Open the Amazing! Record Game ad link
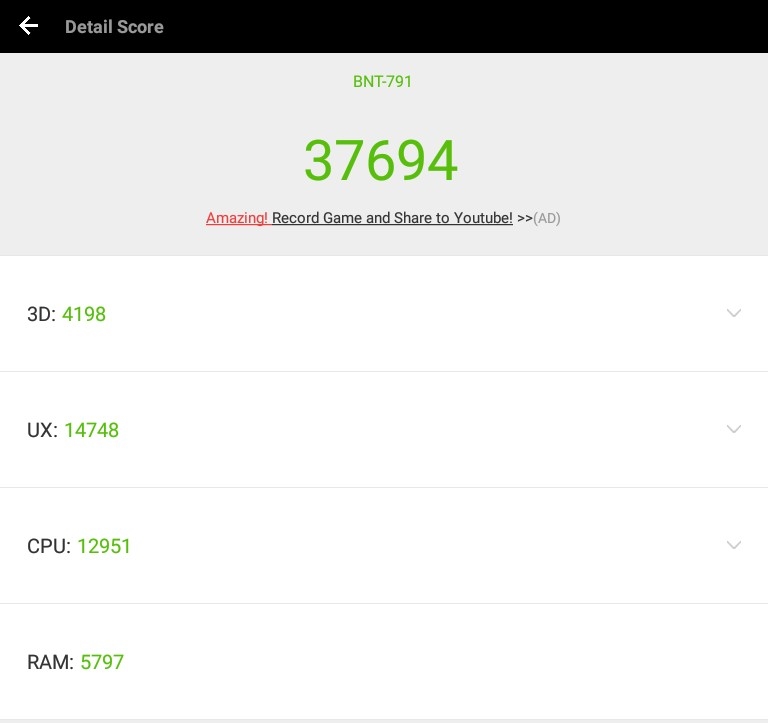This screenshot has width=768, height=723. (x=359, y=217)
